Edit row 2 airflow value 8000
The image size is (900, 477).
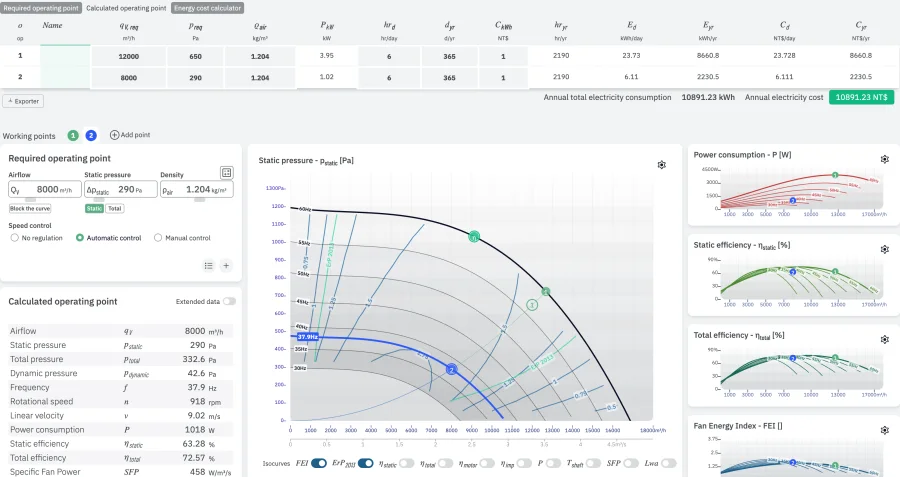click(x=129, y=77)
